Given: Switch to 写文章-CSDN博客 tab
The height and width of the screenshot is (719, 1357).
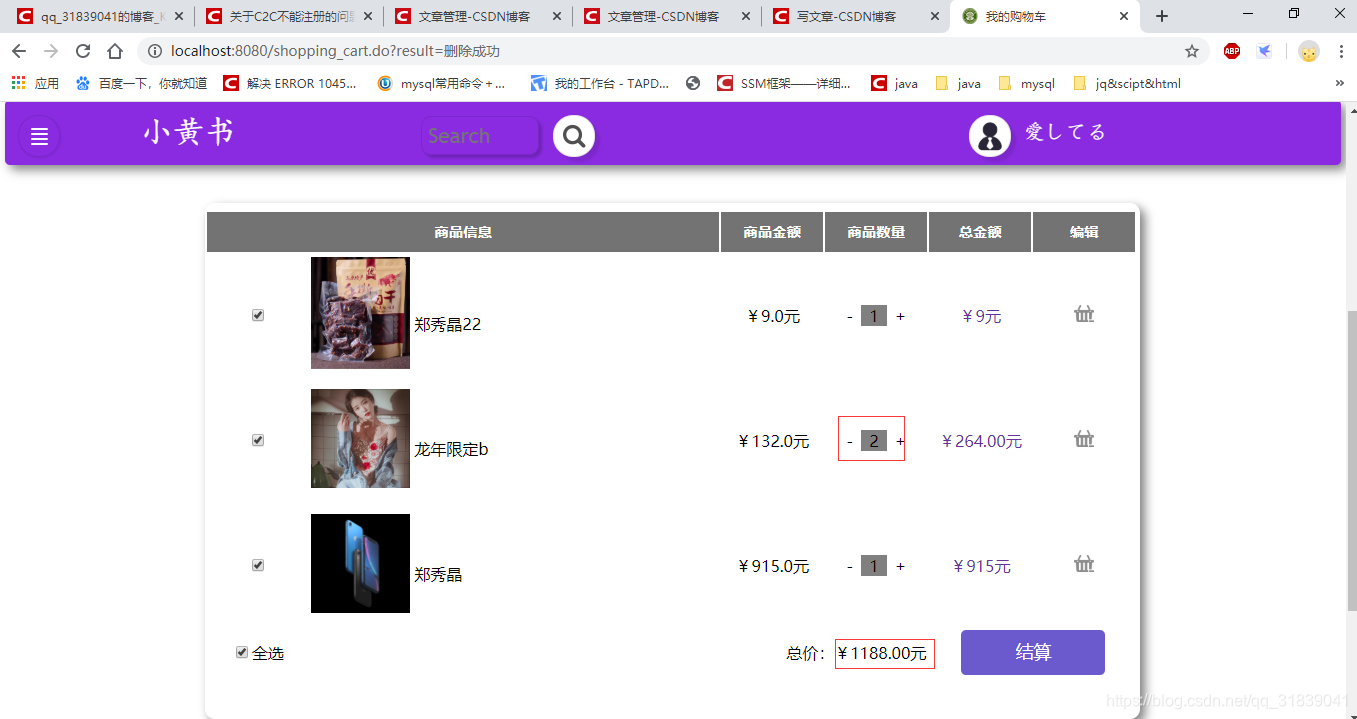Looking at the screenshot, I should 856,16.
